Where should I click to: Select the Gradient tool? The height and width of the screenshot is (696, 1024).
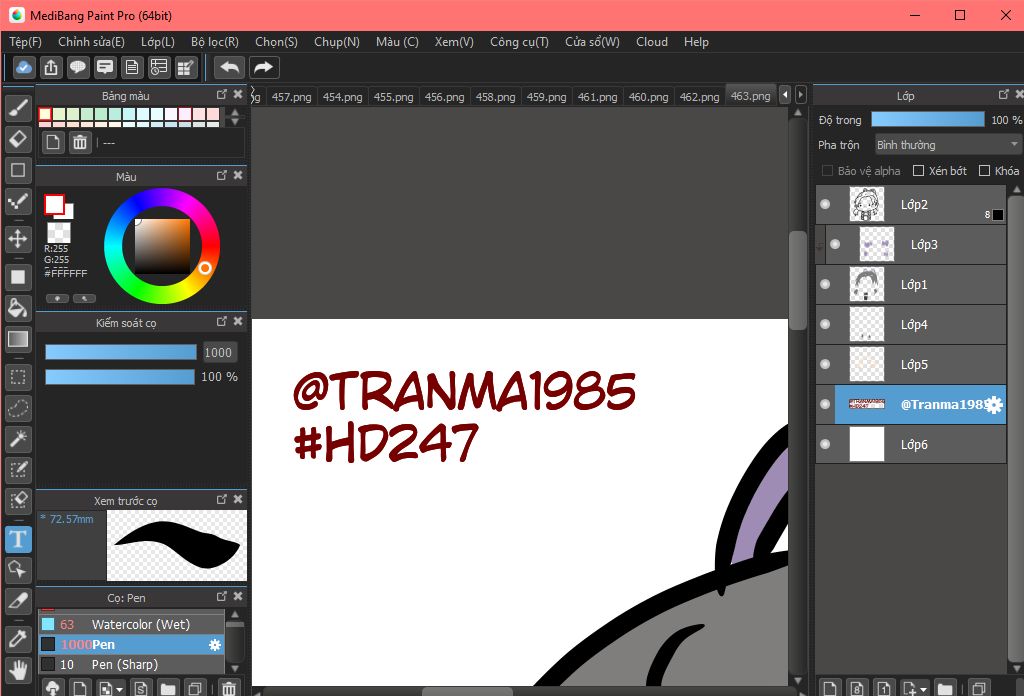tap(18, 340)
